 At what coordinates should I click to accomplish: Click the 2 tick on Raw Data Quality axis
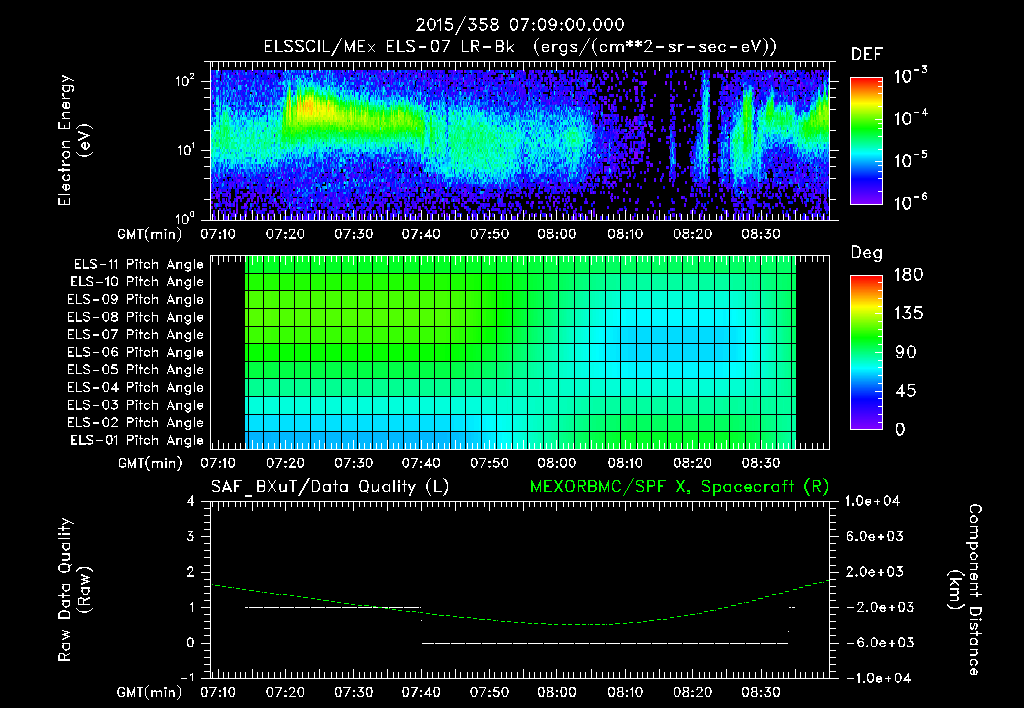coord(191,571)
